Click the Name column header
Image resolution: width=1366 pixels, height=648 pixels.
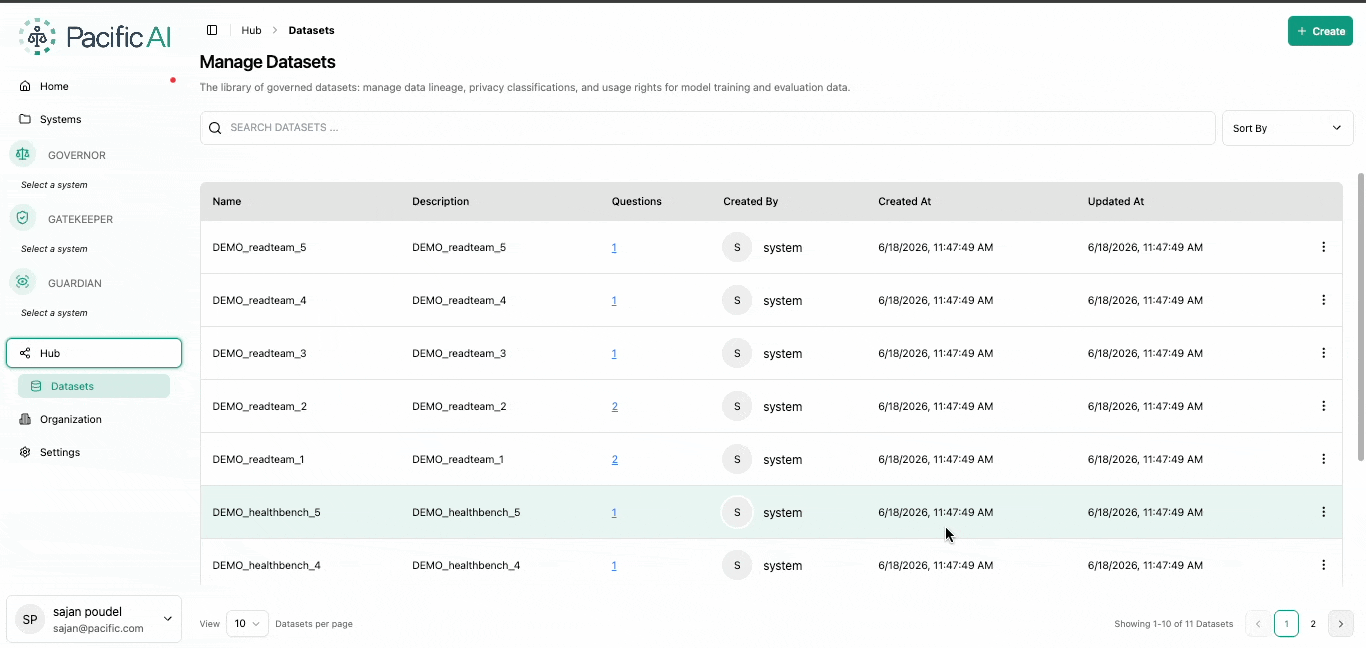point(227,201)
